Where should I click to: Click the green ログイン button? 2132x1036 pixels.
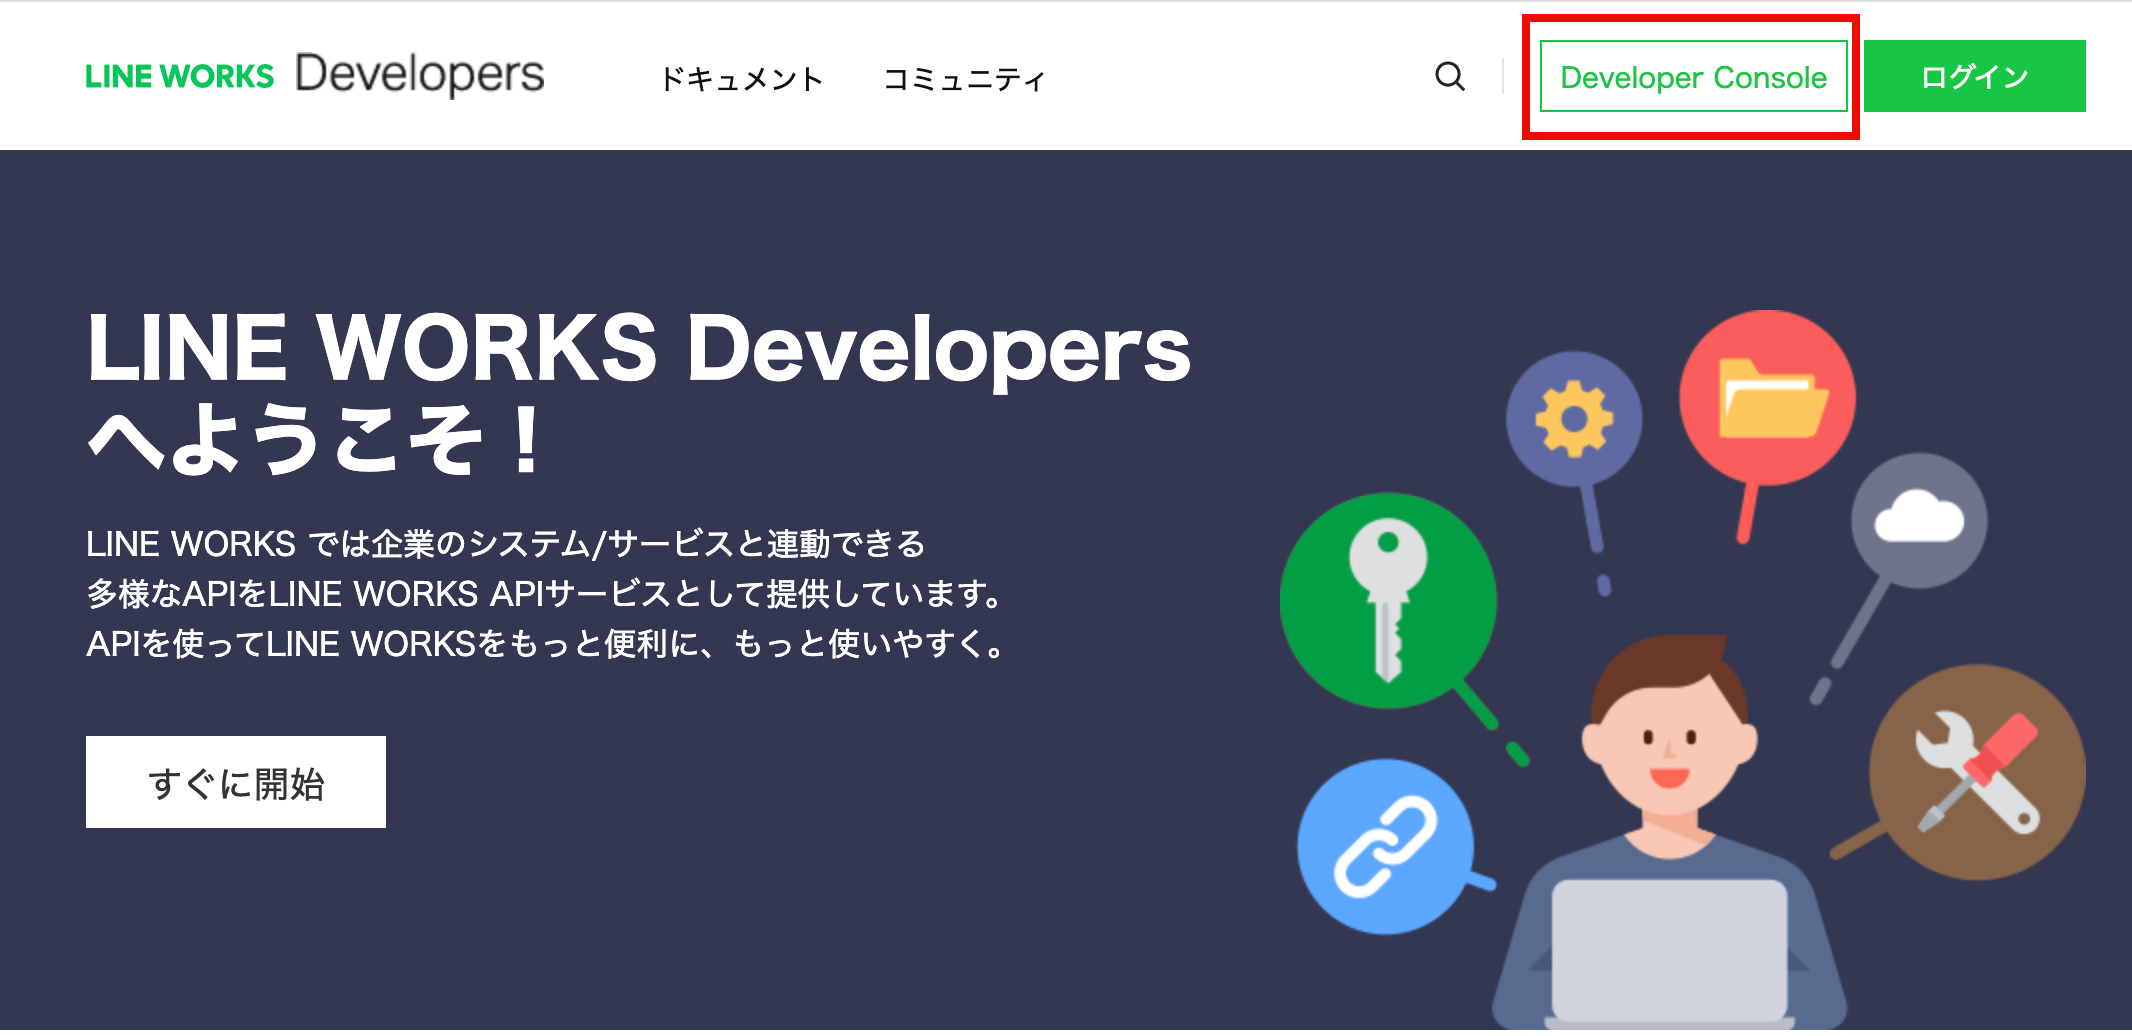coord(1974,76)
